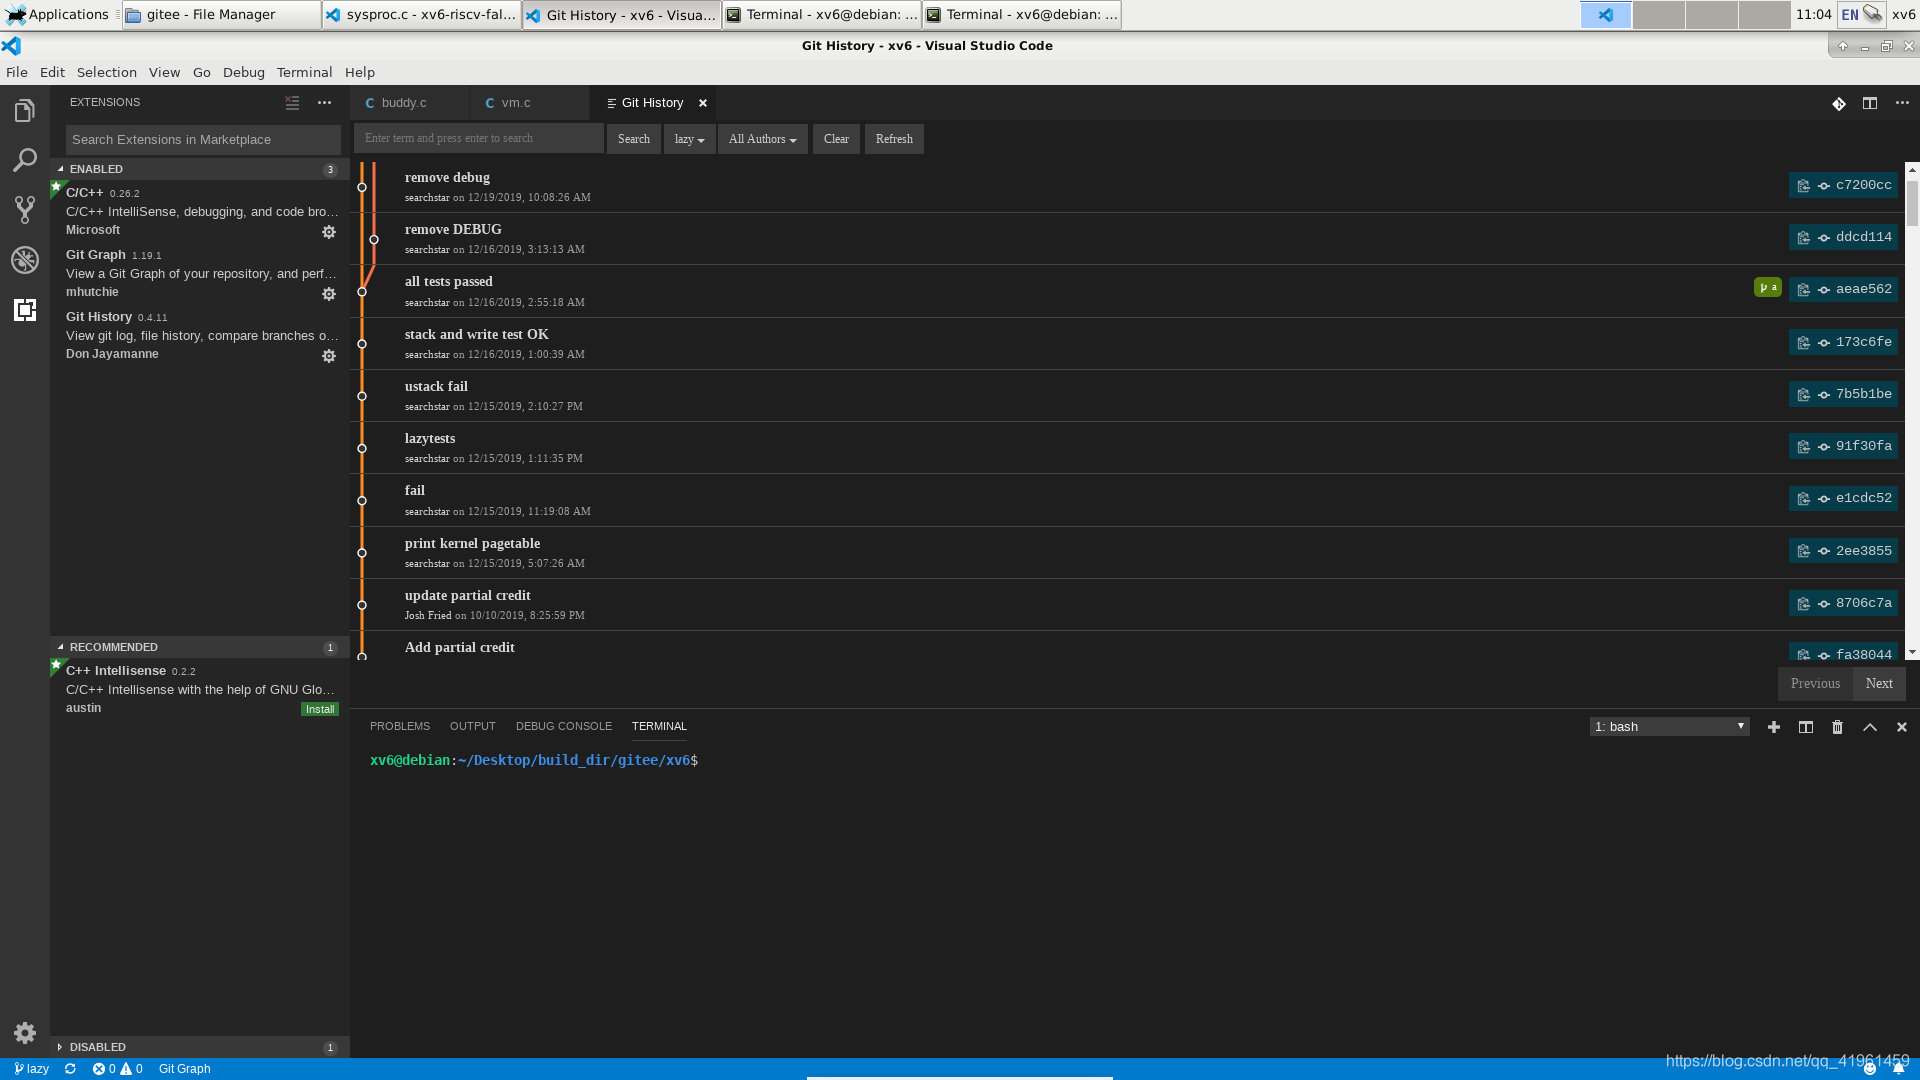Click the gear icon for the Git Graph extension

(329, 294)
